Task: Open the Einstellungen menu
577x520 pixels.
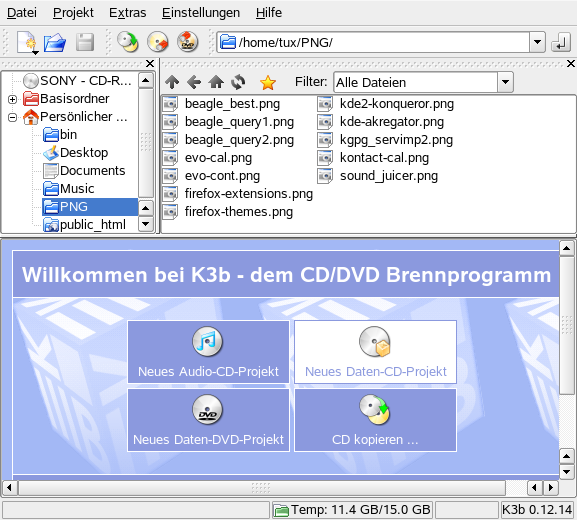Action: (201, 13)
